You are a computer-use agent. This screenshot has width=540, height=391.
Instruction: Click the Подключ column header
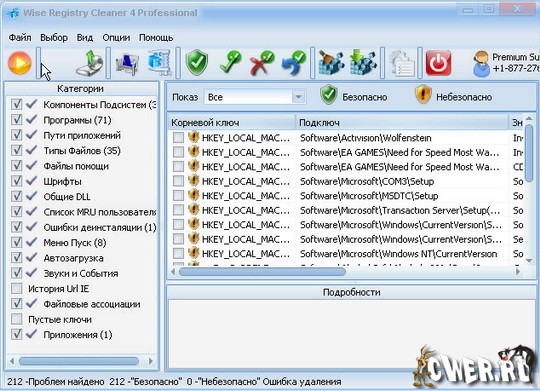tap(402, 123)
